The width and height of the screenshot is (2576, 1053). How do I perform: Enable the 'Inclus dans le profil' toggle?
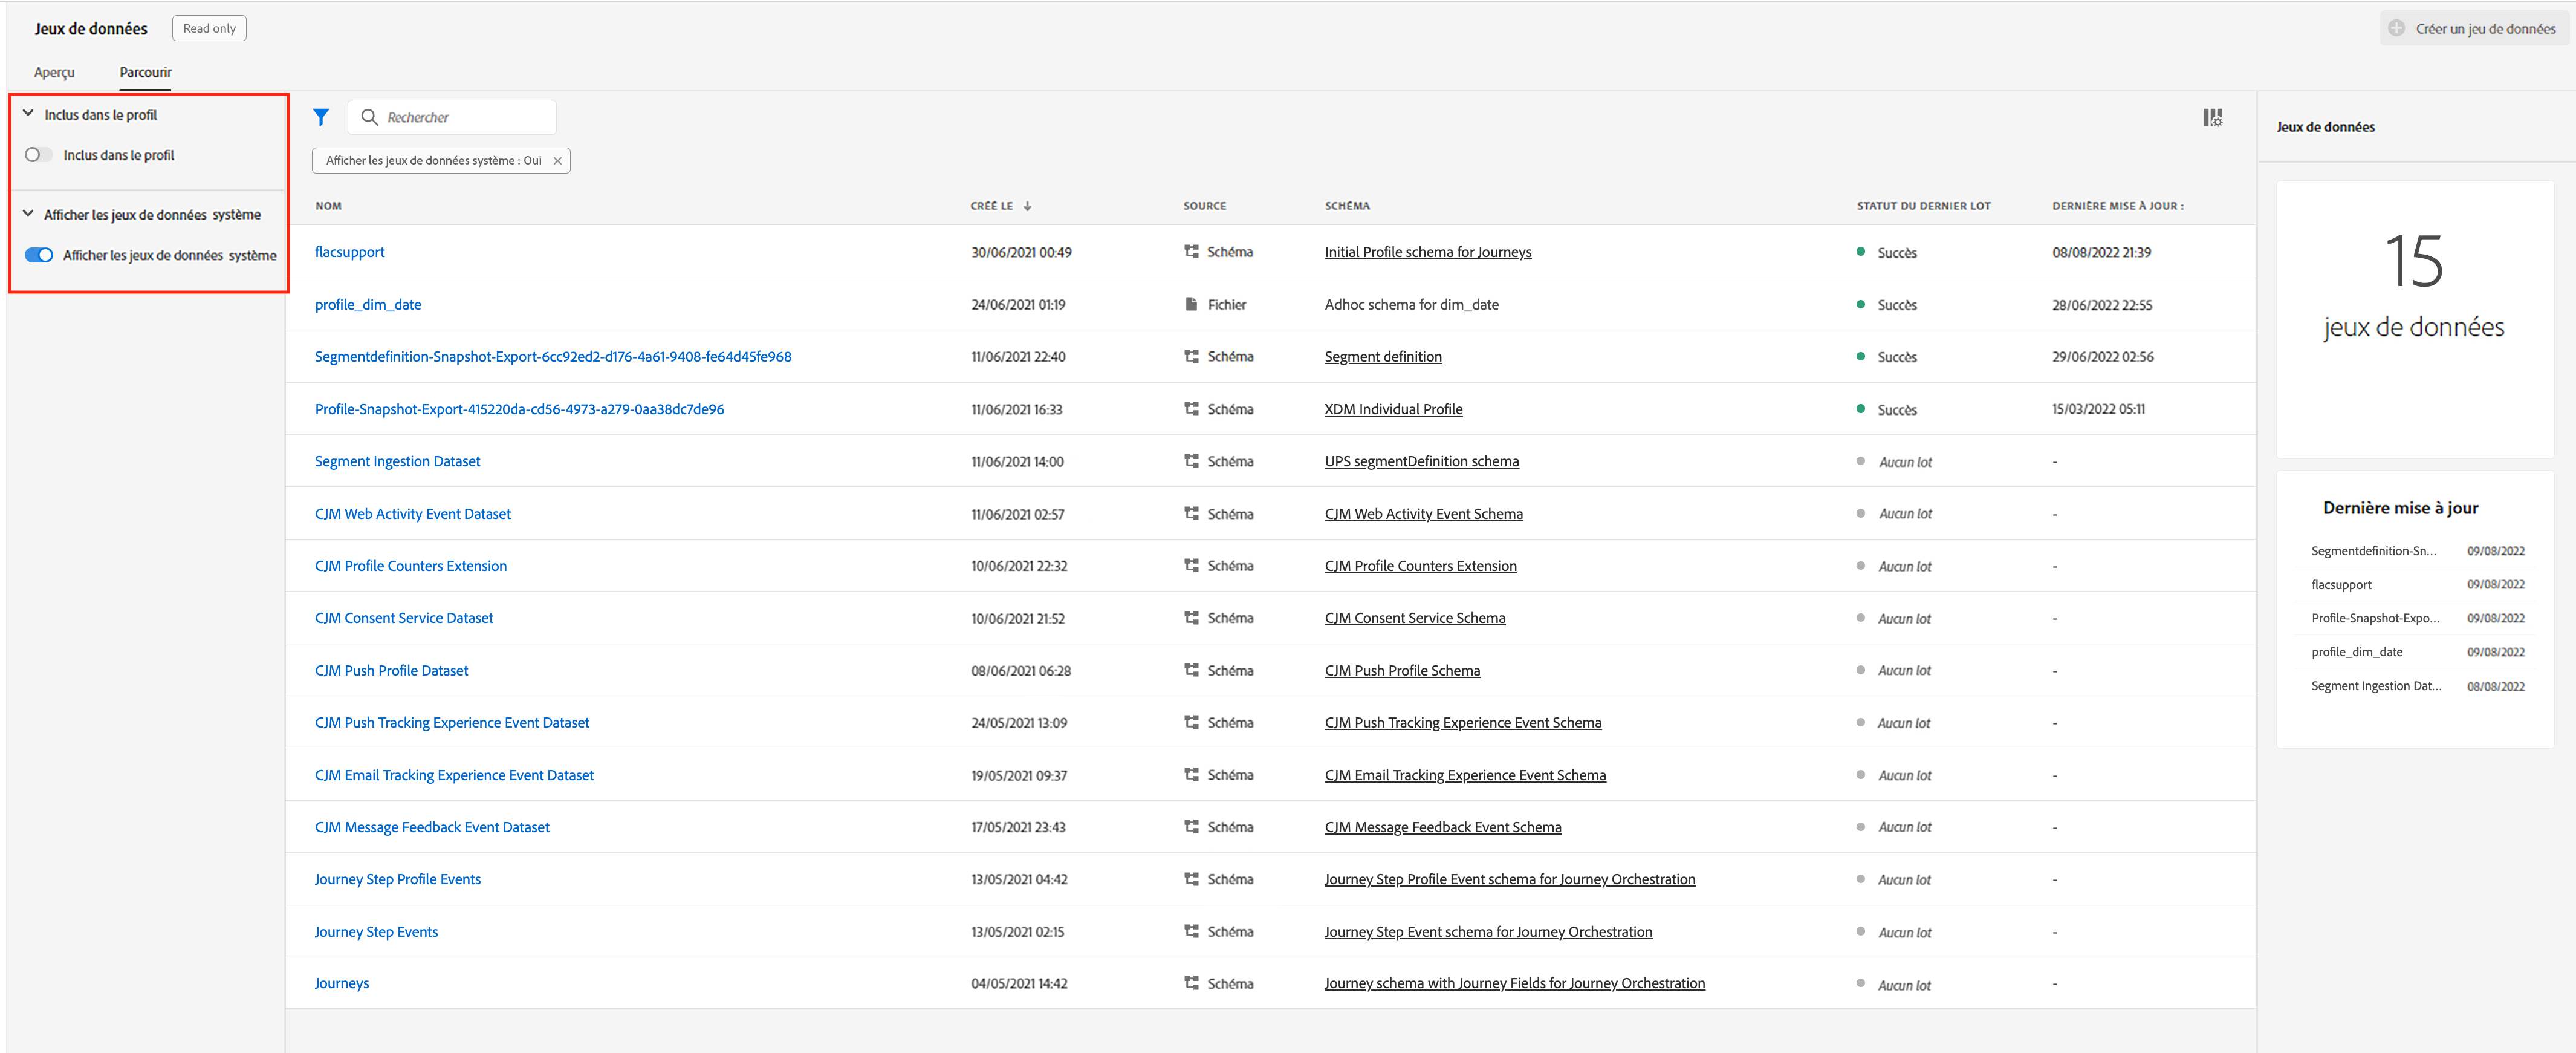click(38, 155)
